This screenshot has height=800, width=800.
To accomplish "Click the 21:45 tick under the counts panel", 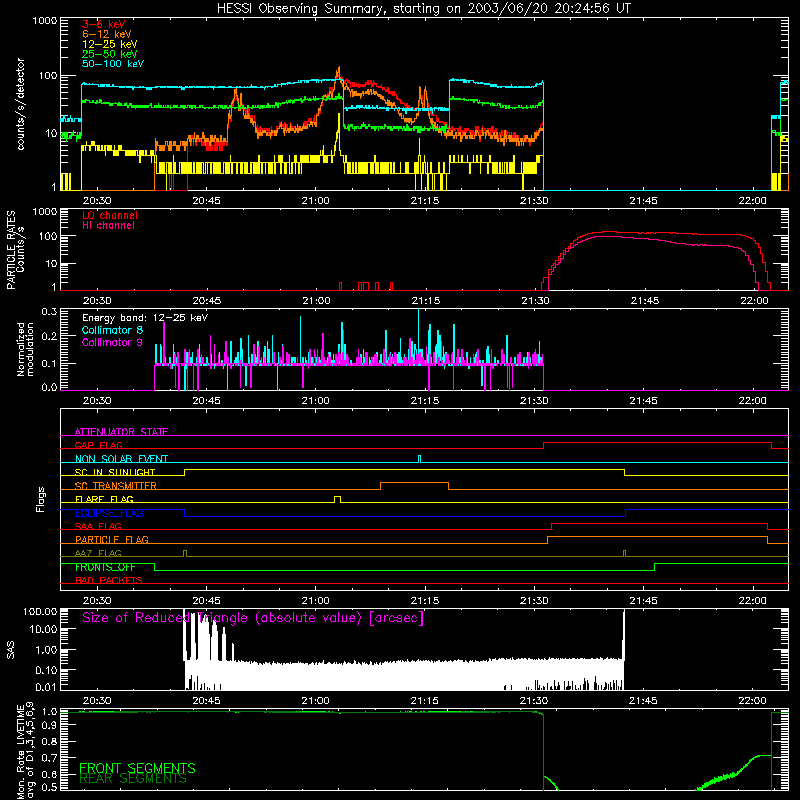I will click(643, 201).
